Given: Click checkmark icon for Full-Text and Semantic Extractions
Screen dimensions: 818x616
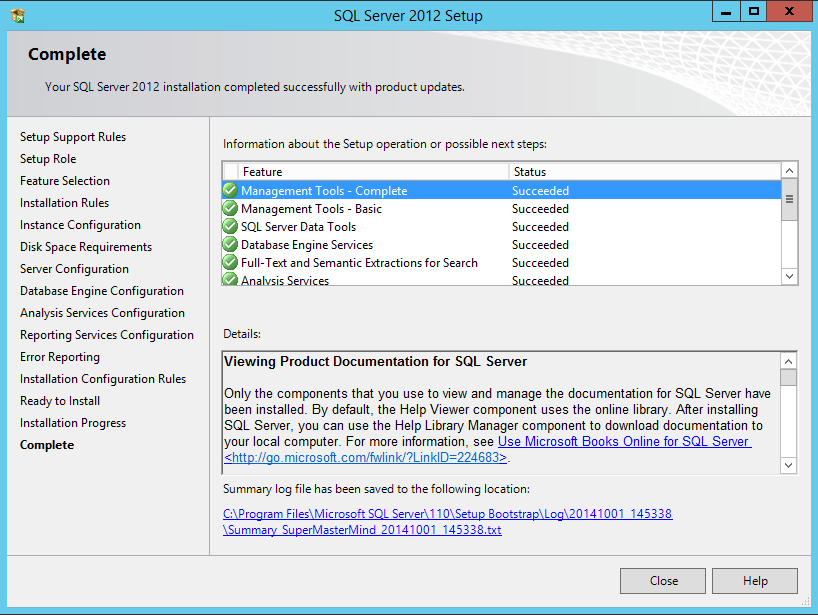Looking at the screenshot, I should coord(230,263).
